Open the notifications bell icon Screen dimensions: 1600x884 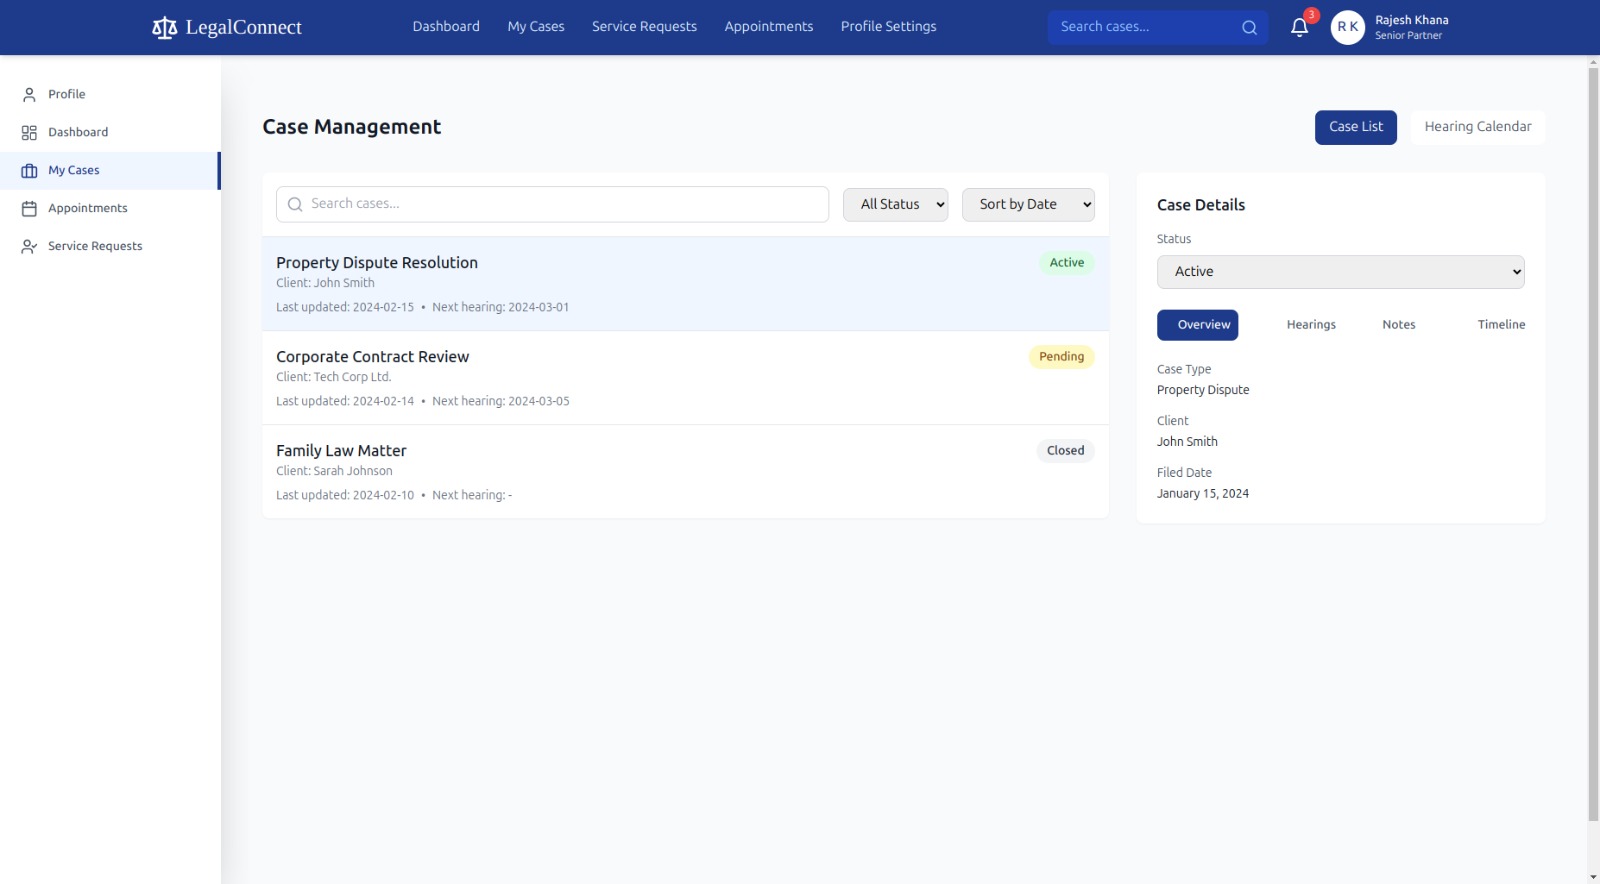click(1299, 27)
